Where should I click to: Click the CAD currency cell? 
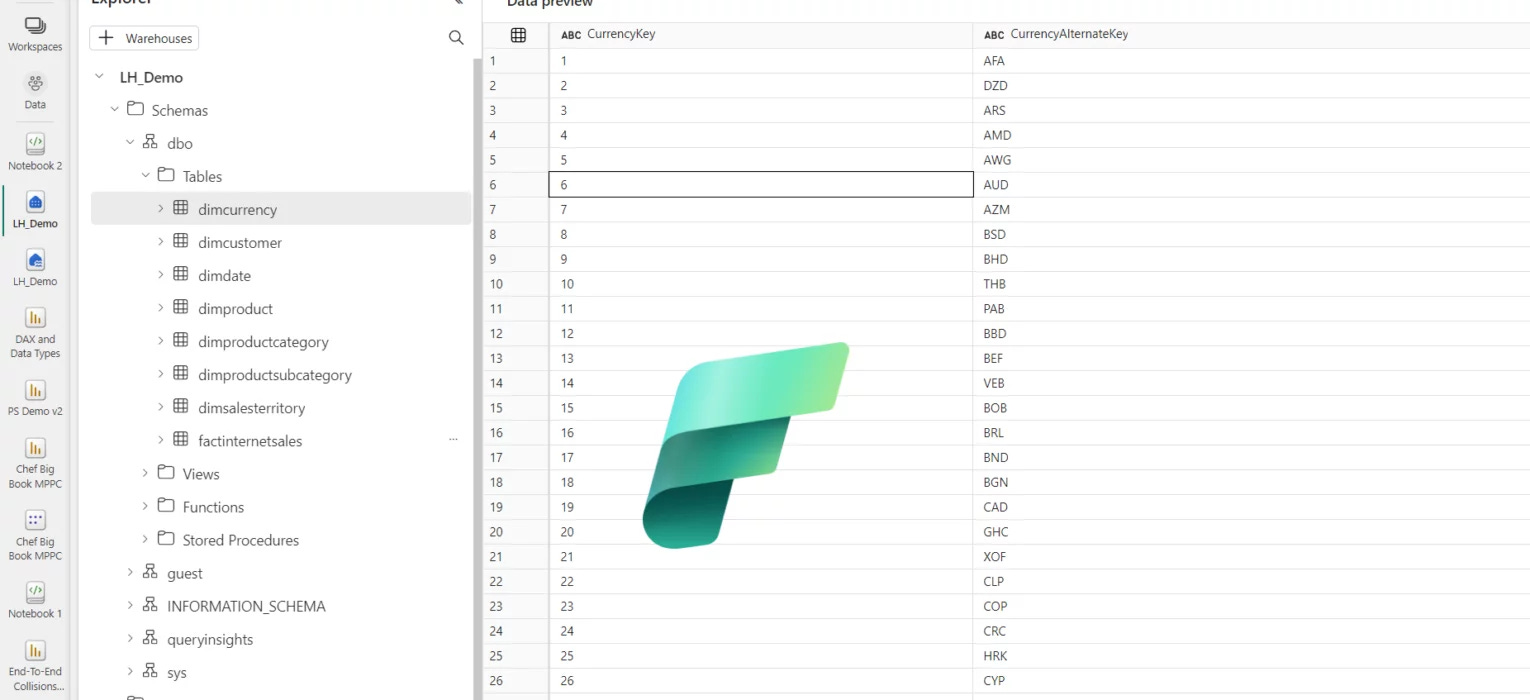(x=1251, y=507)
